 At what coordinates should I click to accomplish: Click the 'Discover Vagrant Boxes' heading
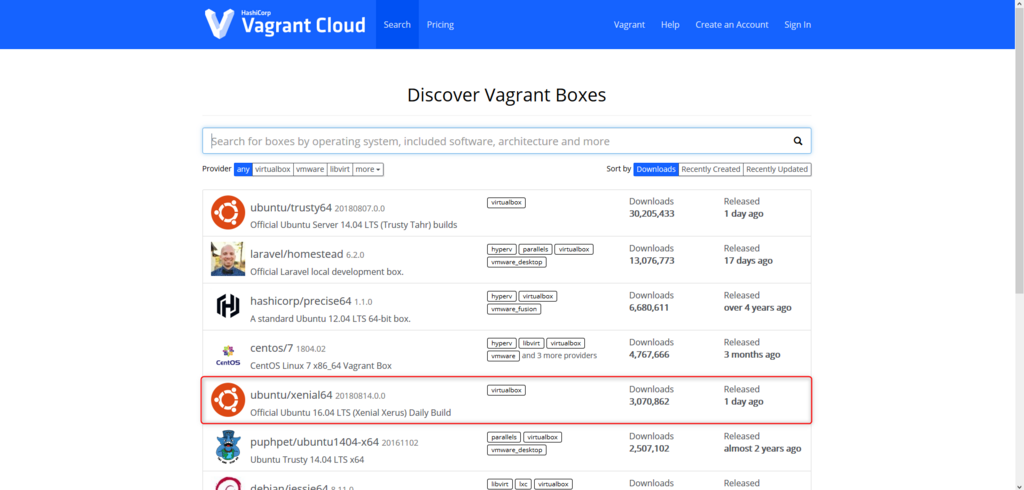(x=507, y=95)
